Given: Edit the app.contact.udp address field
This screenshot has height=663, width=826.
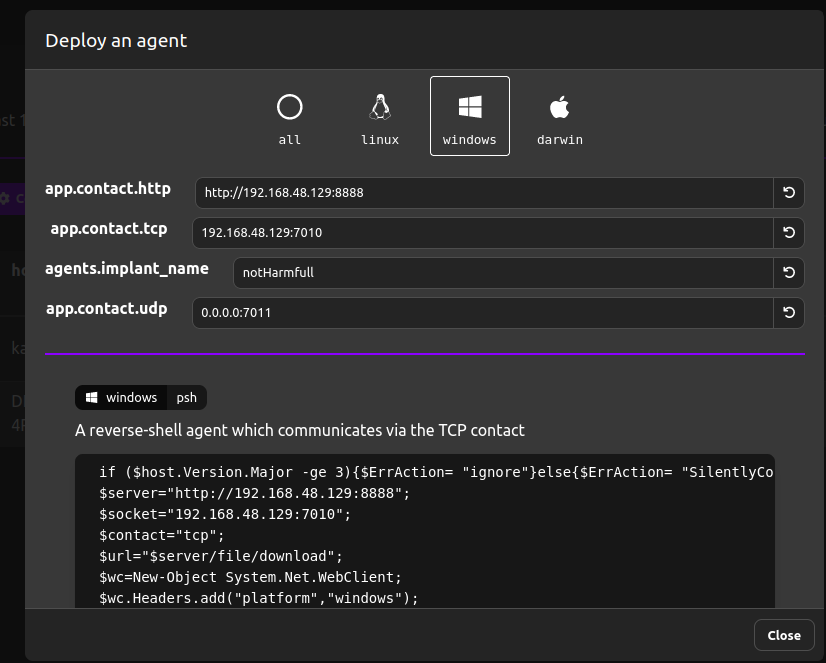Looking at the screenshot, I should click(483, 313).
